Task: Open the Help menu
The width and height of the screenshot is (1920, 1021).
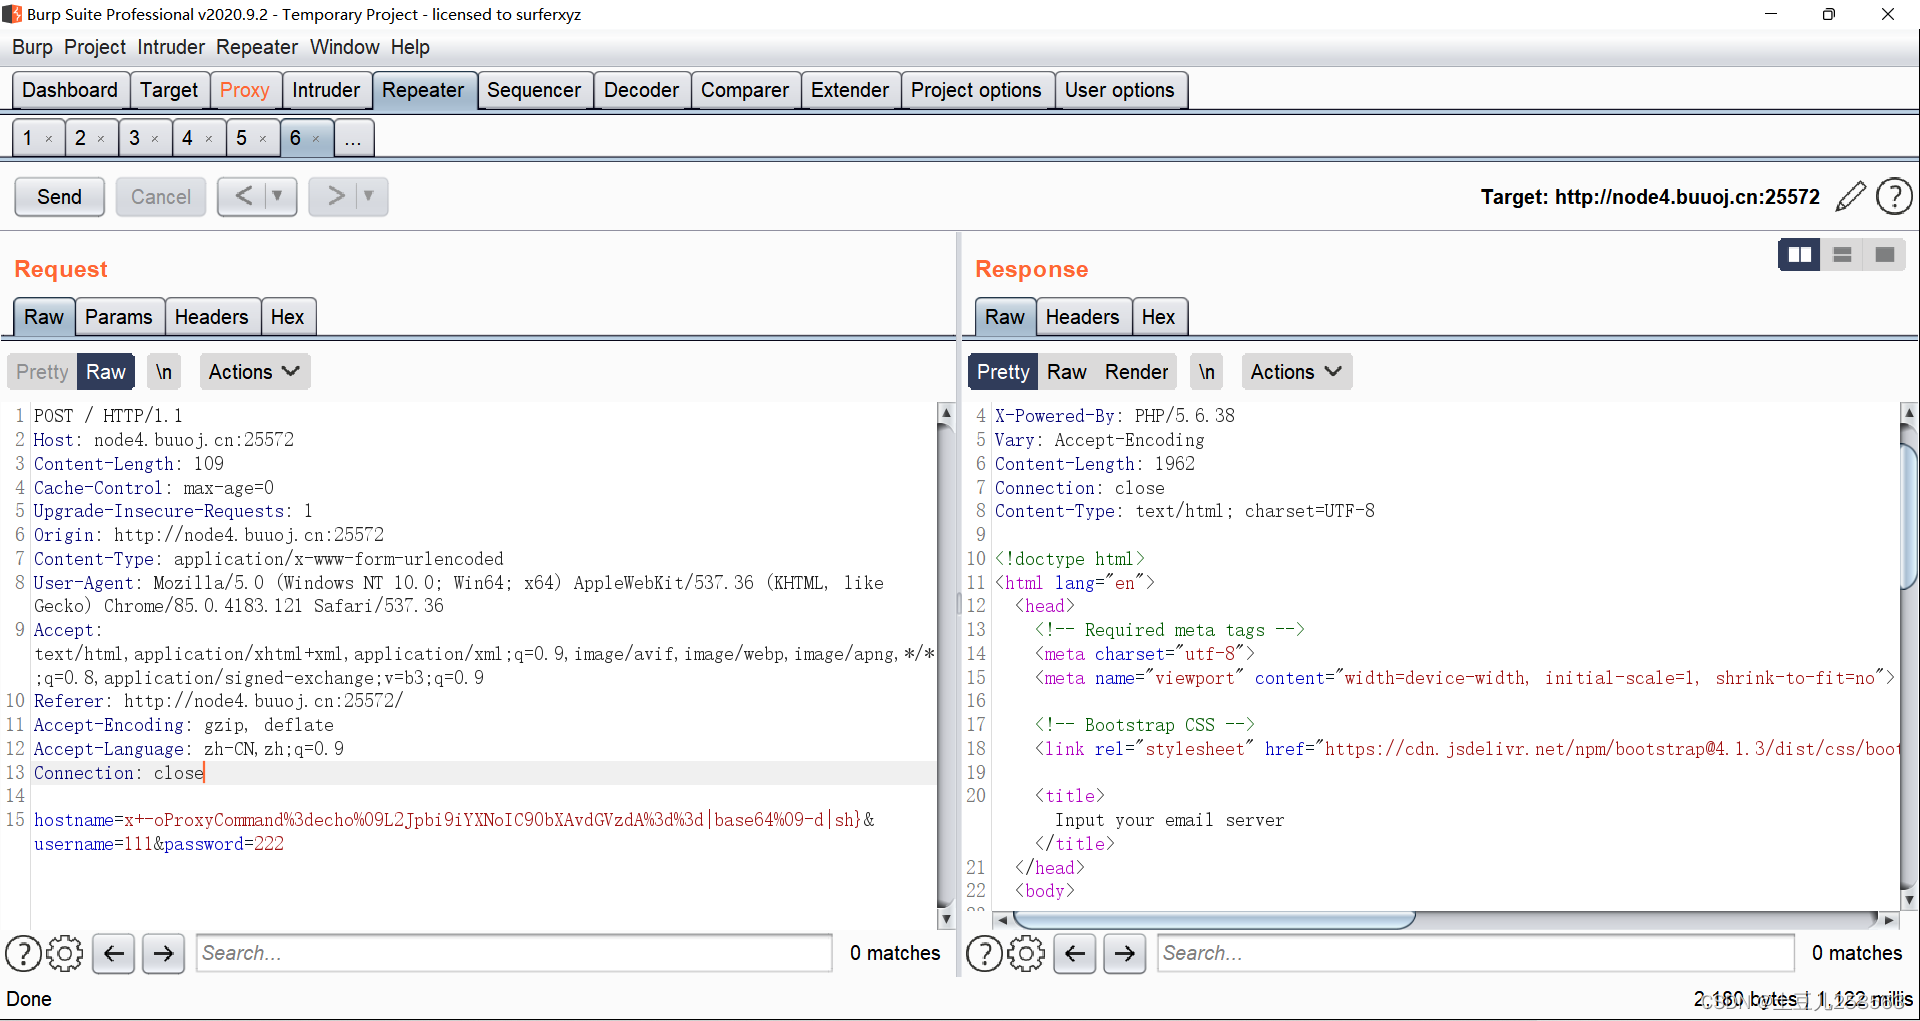Action: [410, 47]
